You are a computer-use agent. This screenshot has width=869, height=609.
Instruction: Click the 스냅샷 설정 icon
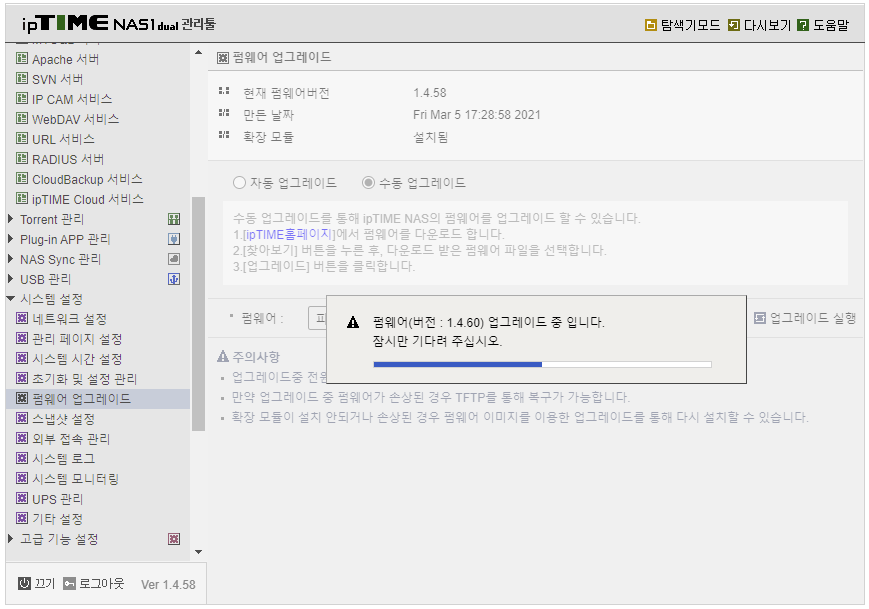click(22, 418)
